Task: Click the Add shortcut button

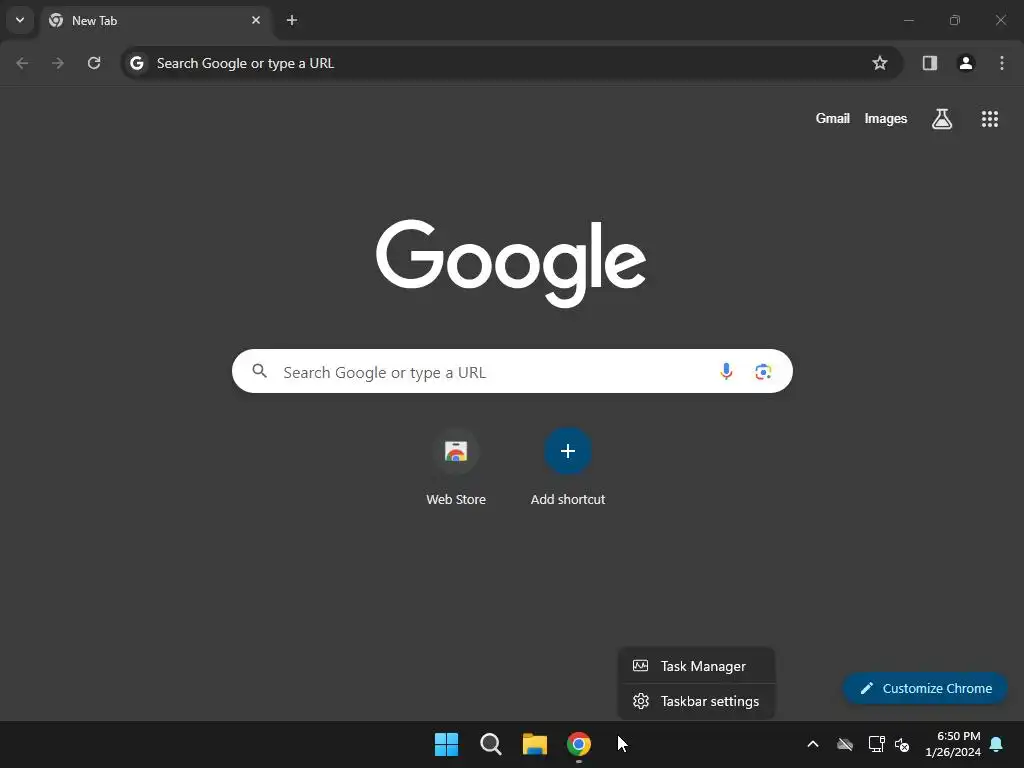Action: point(568,451)
